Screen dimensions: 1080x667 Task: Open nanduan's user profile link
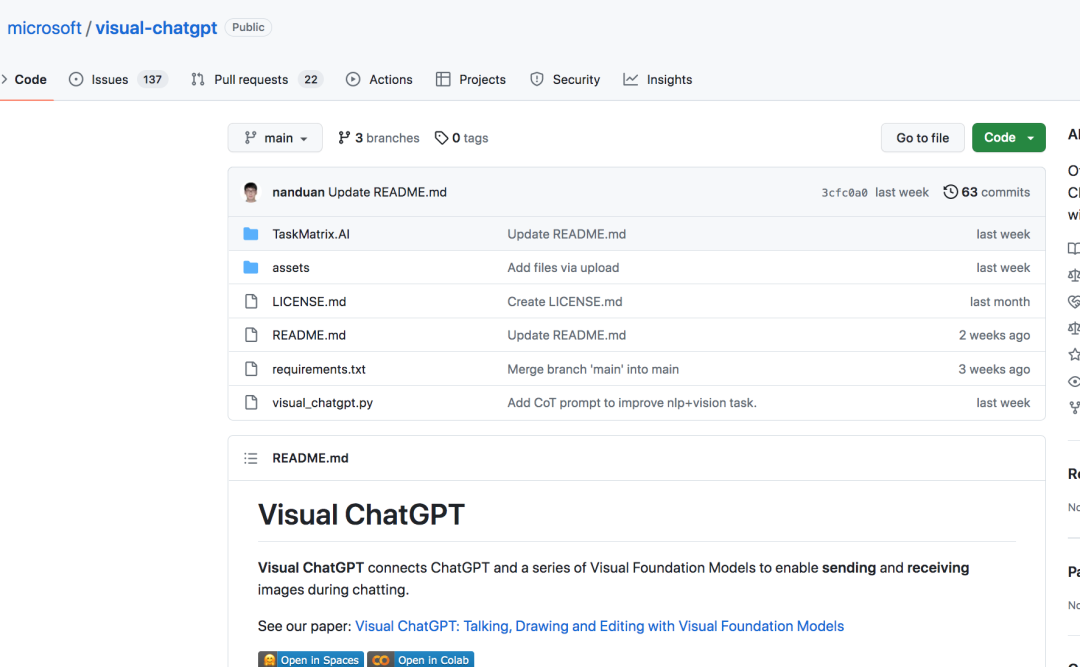(x=298, y=192)
